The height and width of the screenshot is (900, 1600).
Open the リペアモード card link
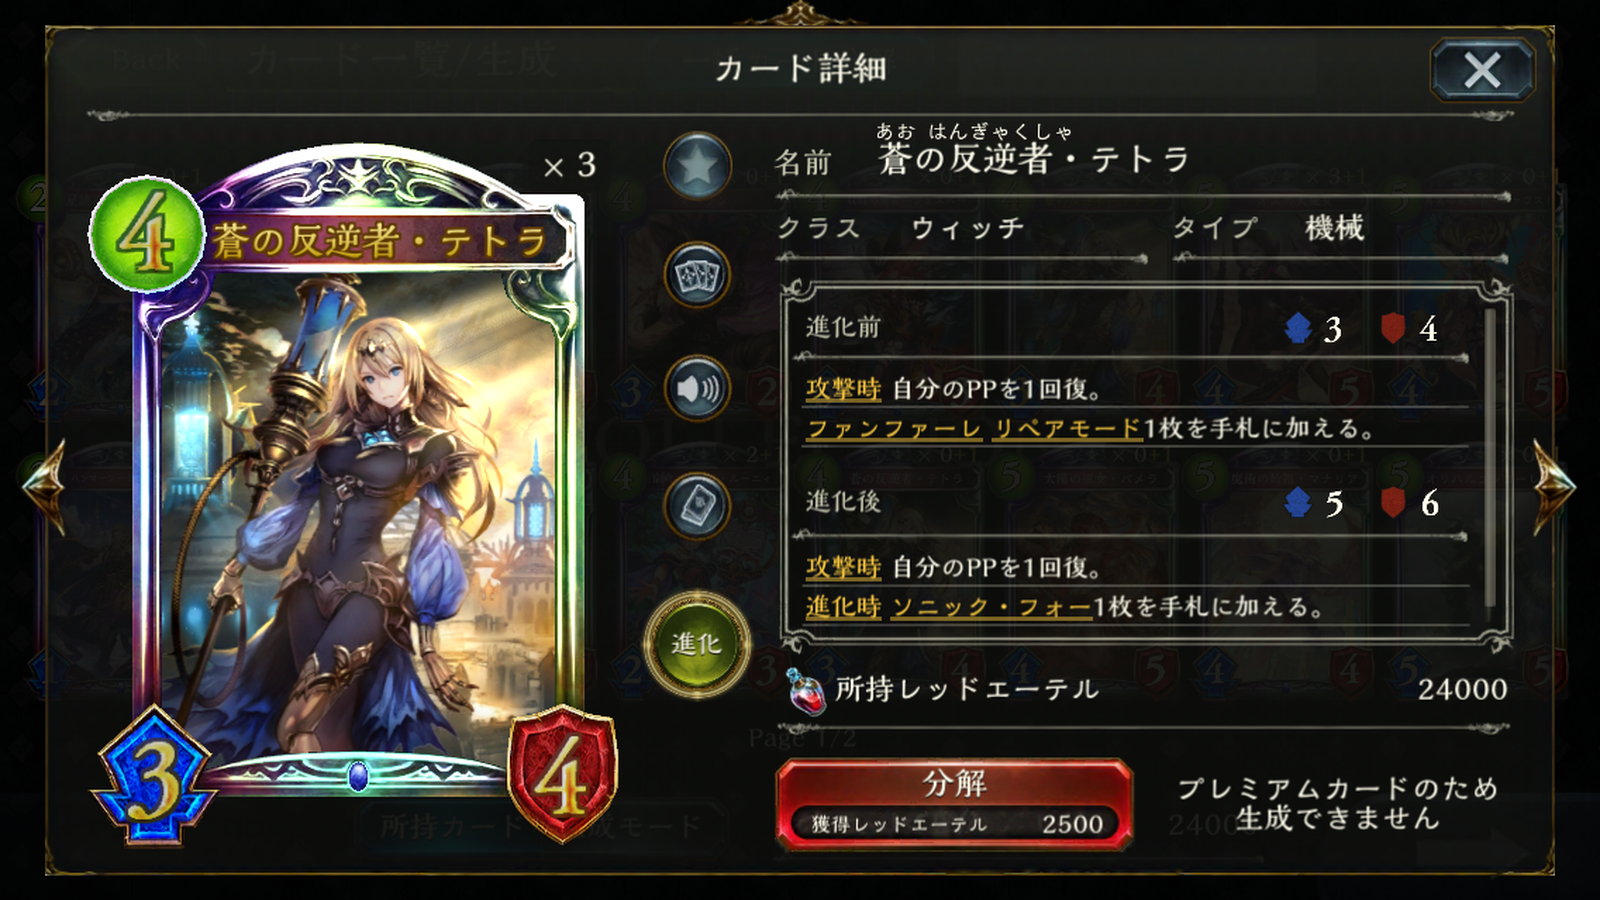(x=1067, y=429)
